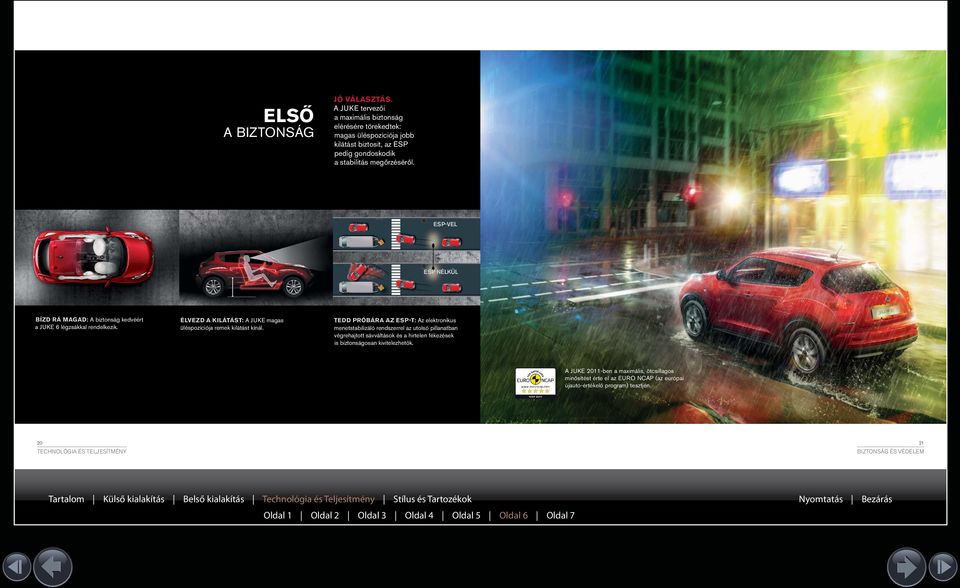Click the side-view driver visibility image
Viewport: 960px width, 588px height.
[255, 257]
